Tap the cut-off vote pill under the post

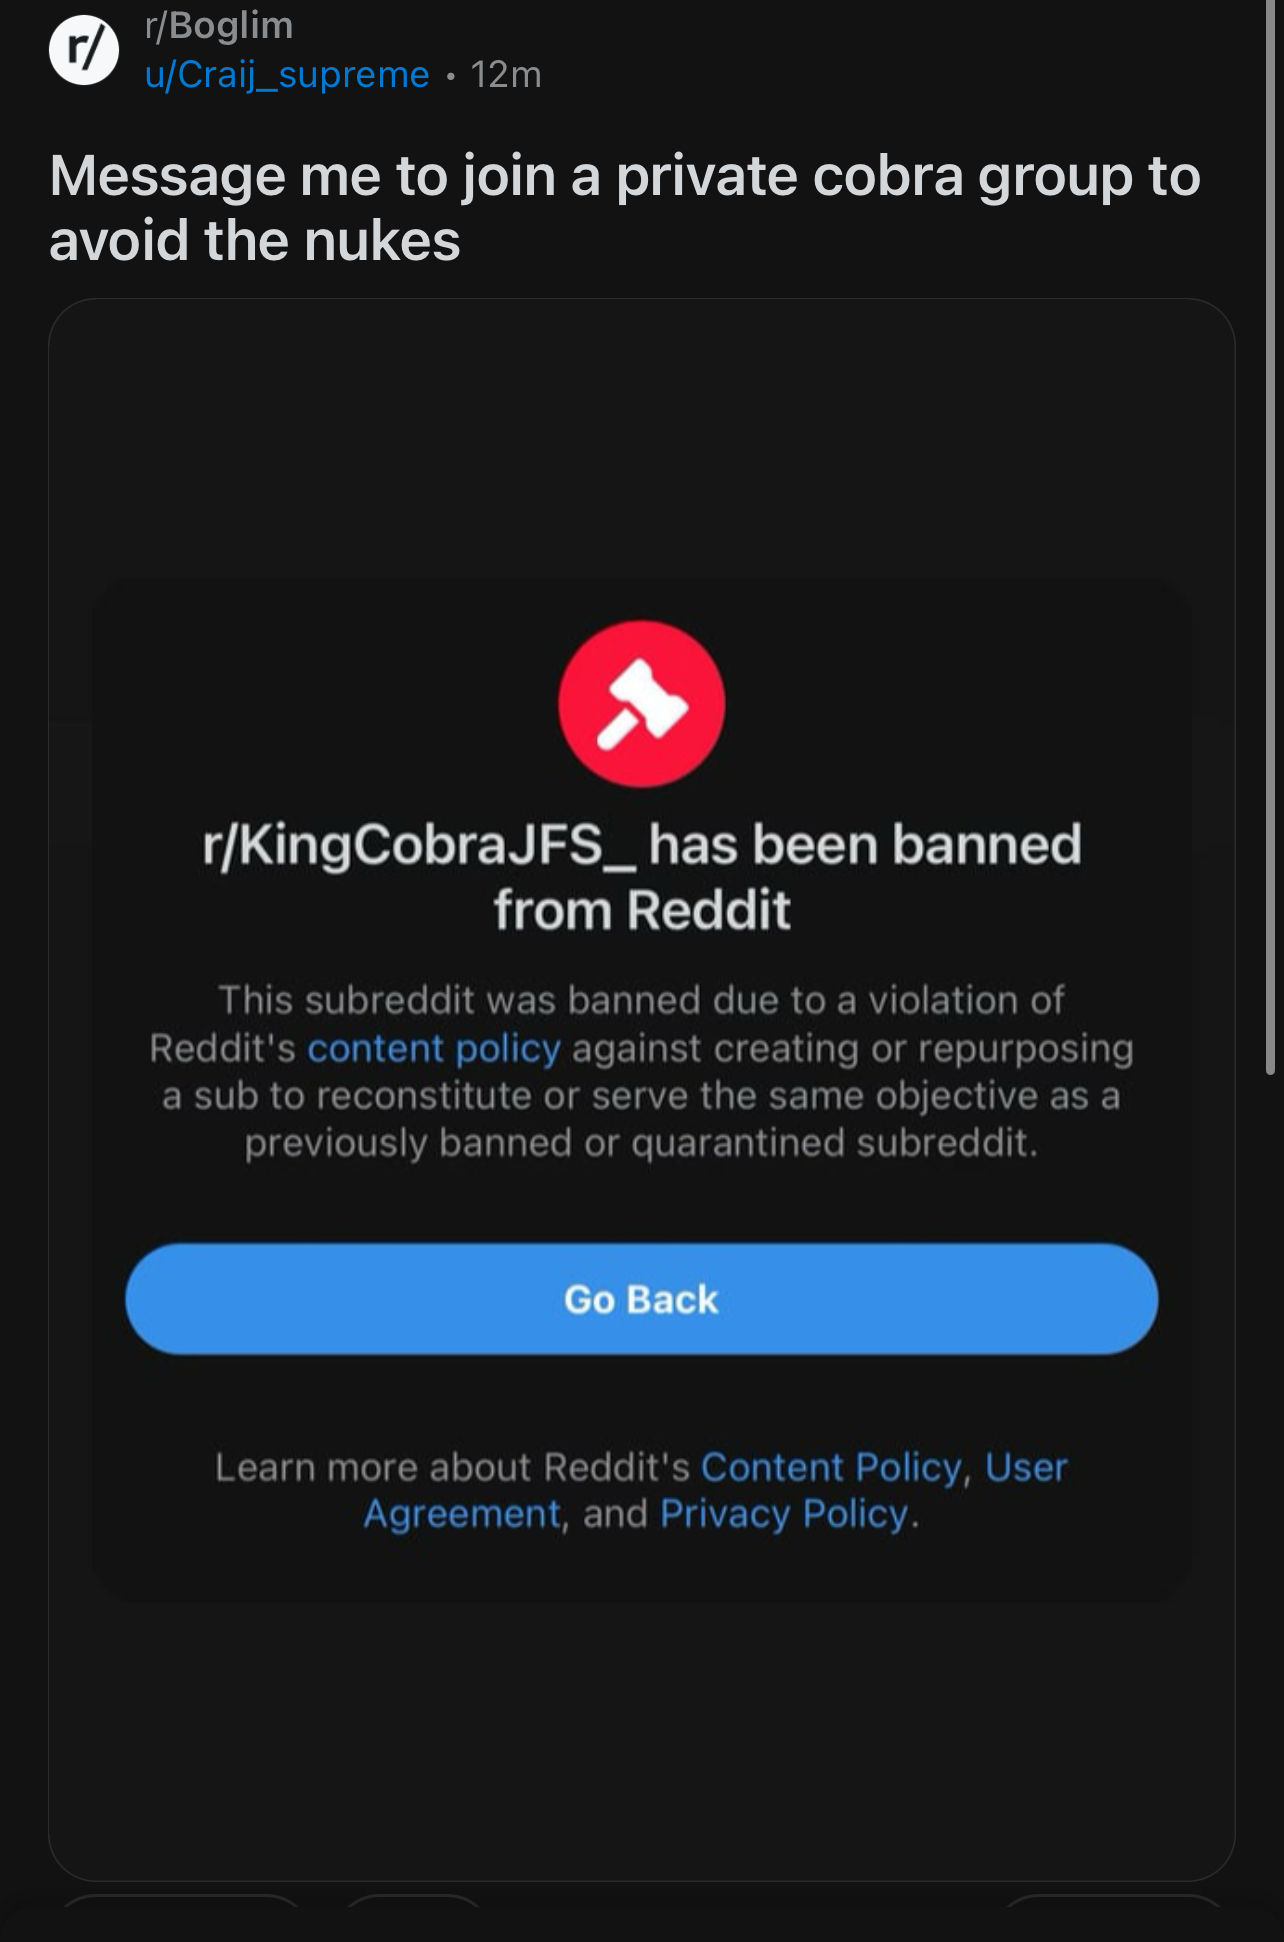click(181, 1900)
